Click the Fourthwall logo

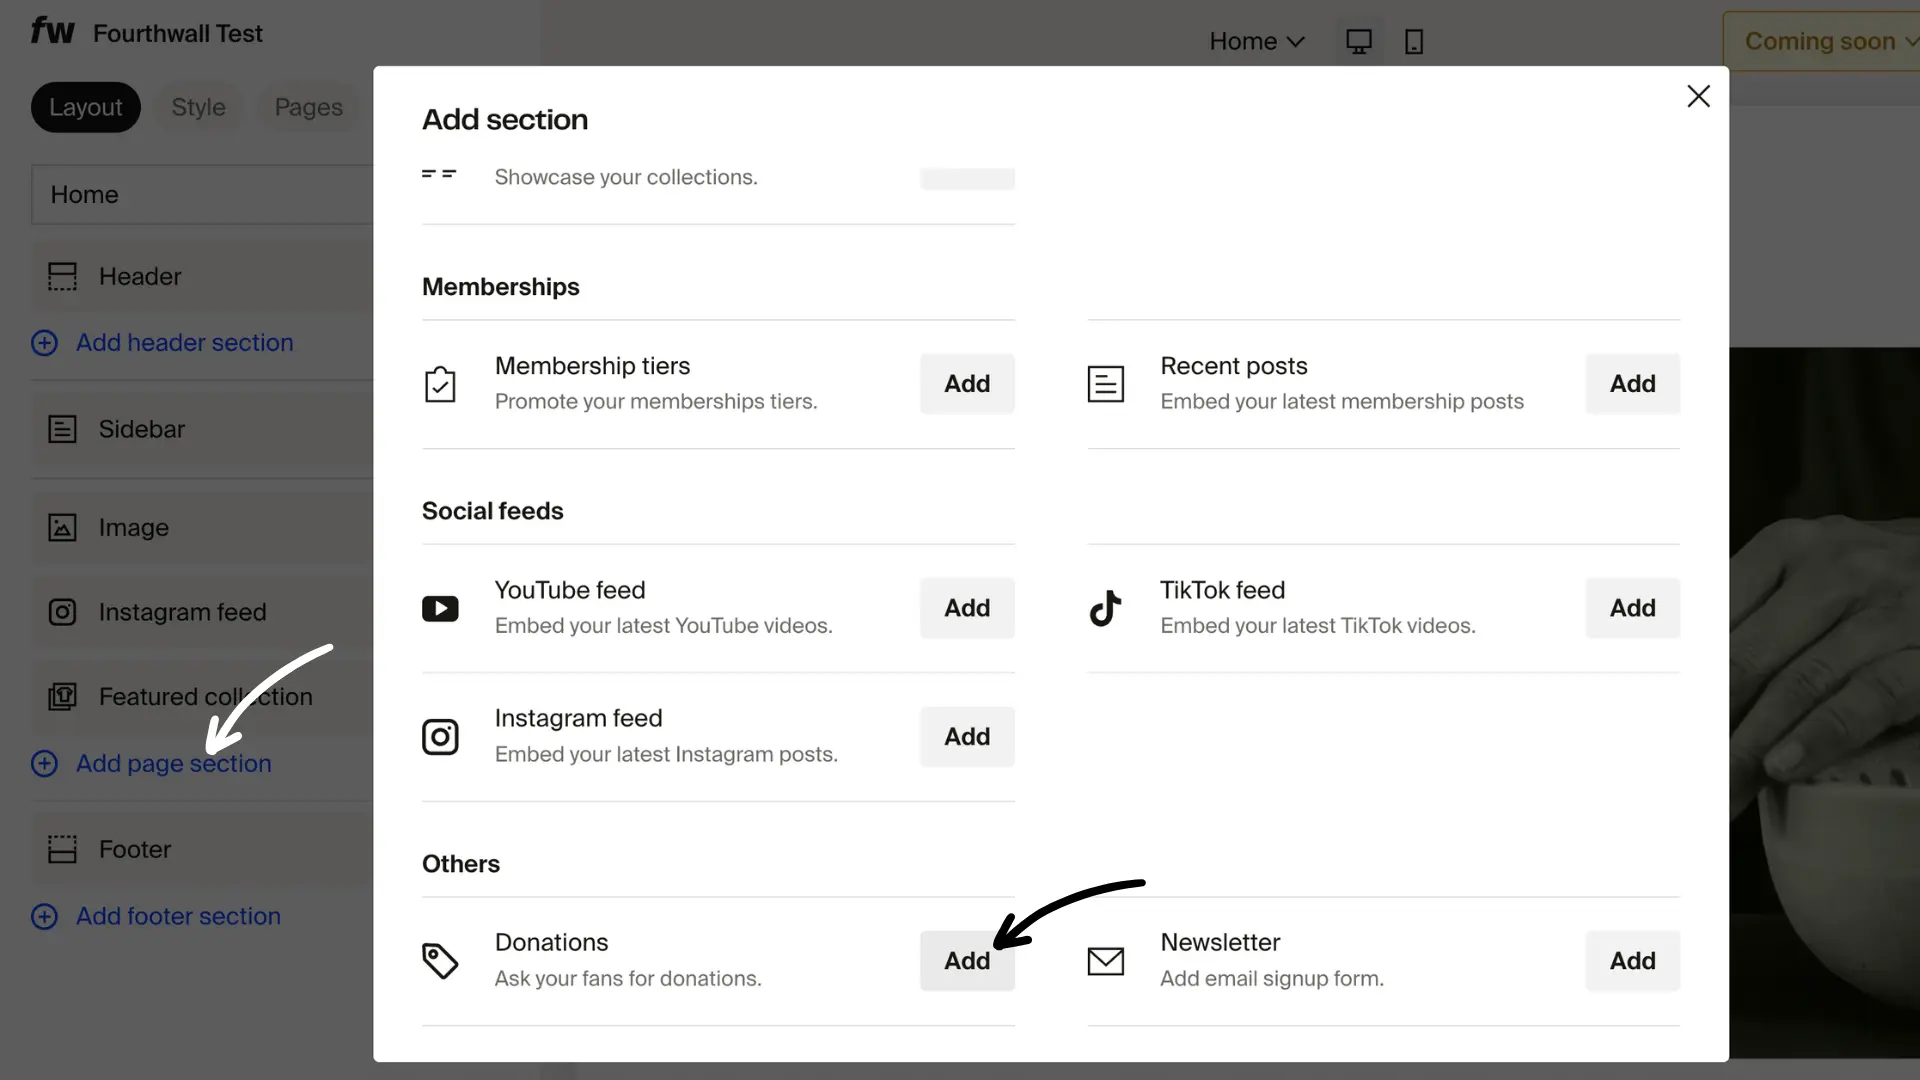(51, 31)
